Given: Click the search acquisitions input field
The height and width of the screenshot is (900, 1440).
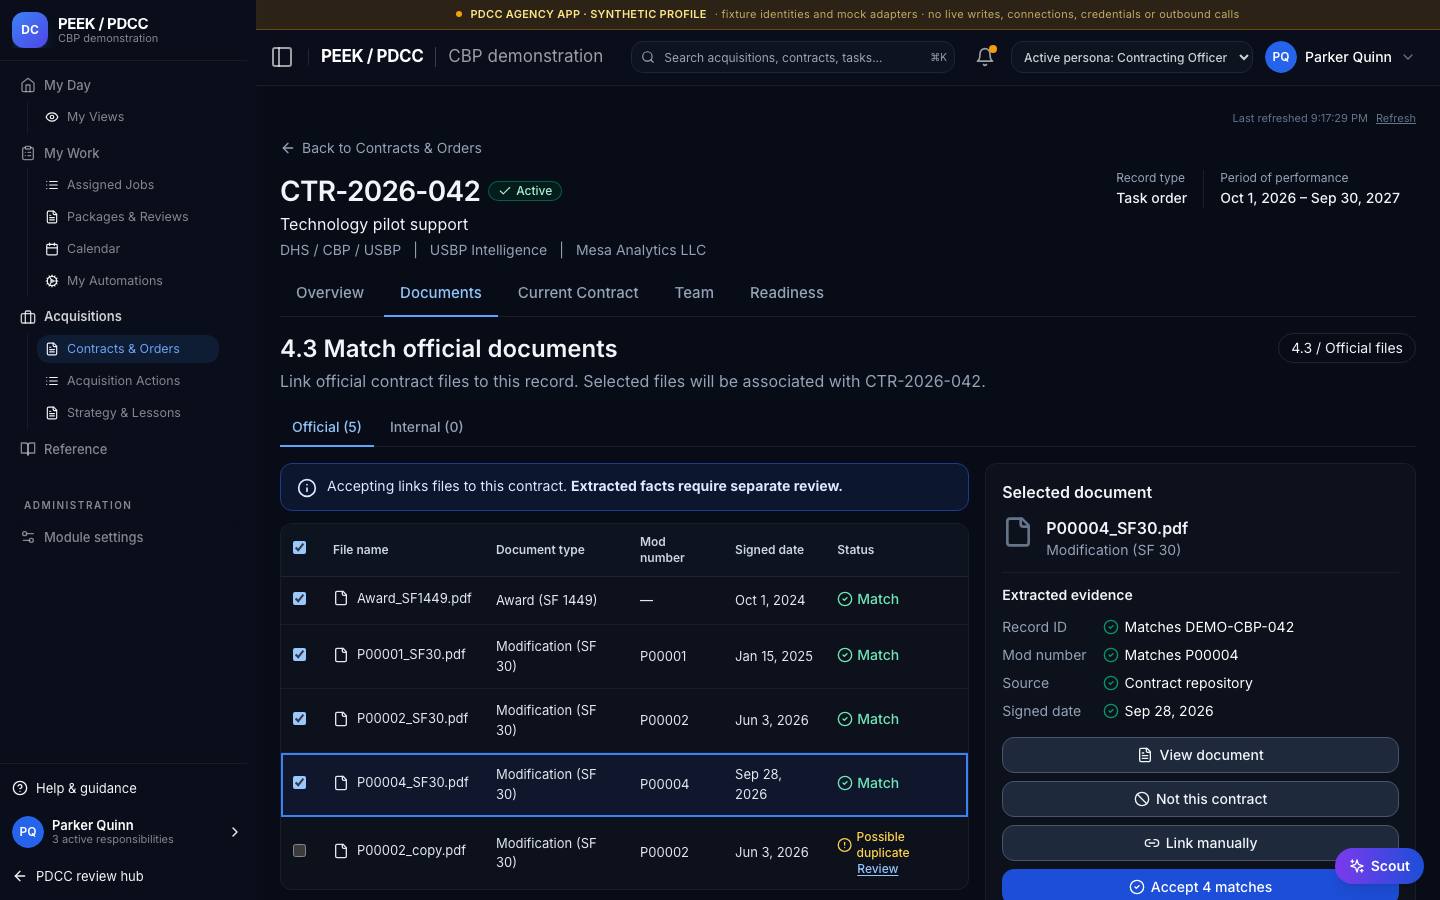Looking at the screenshot, I should coord(792,57).
